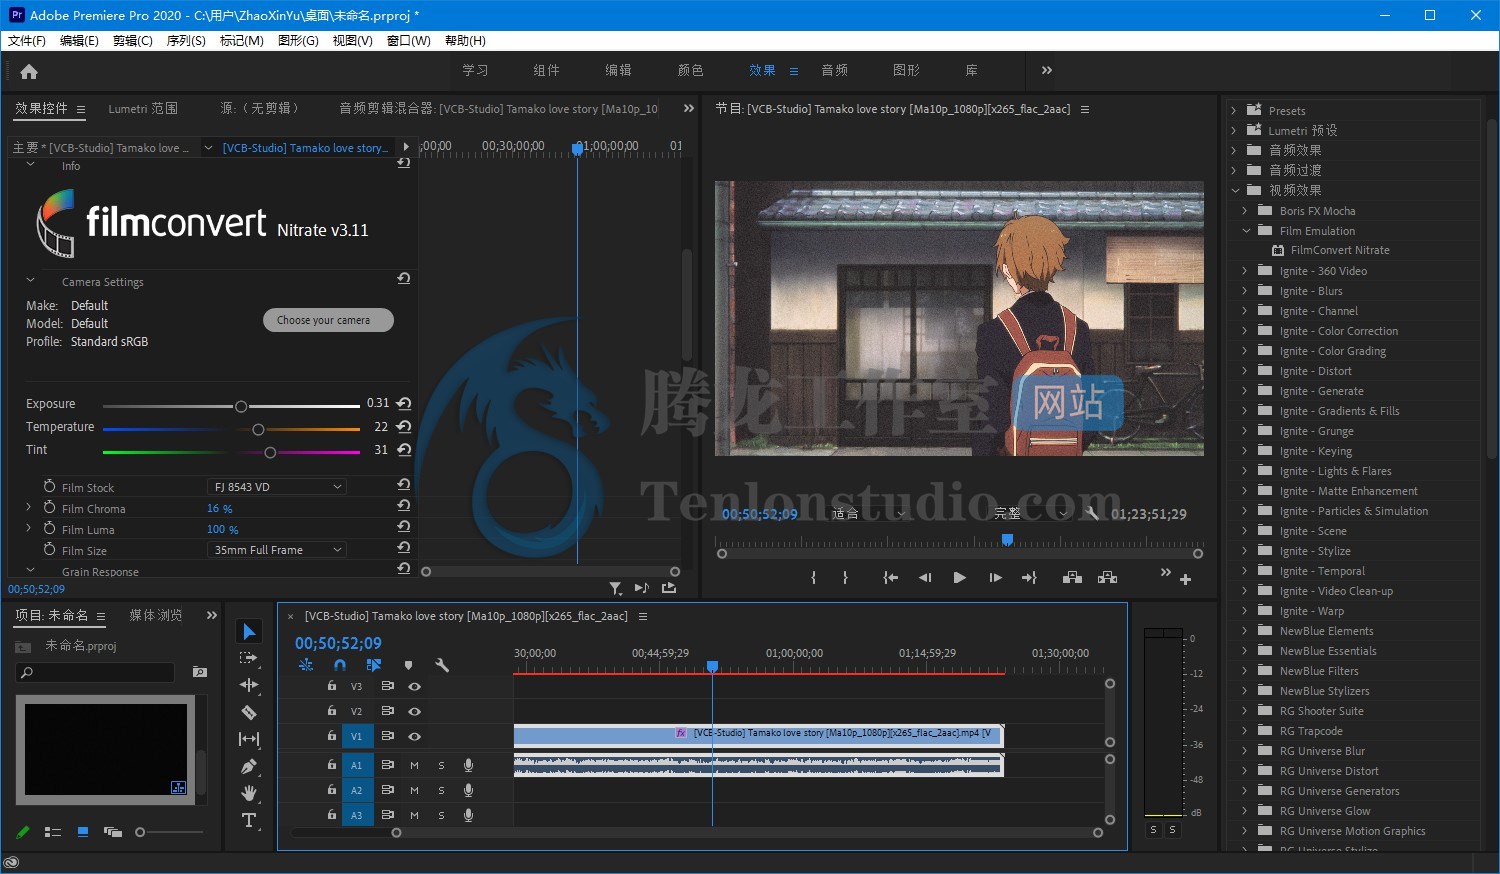Select the Track Select Forward tool

point(249,658)
